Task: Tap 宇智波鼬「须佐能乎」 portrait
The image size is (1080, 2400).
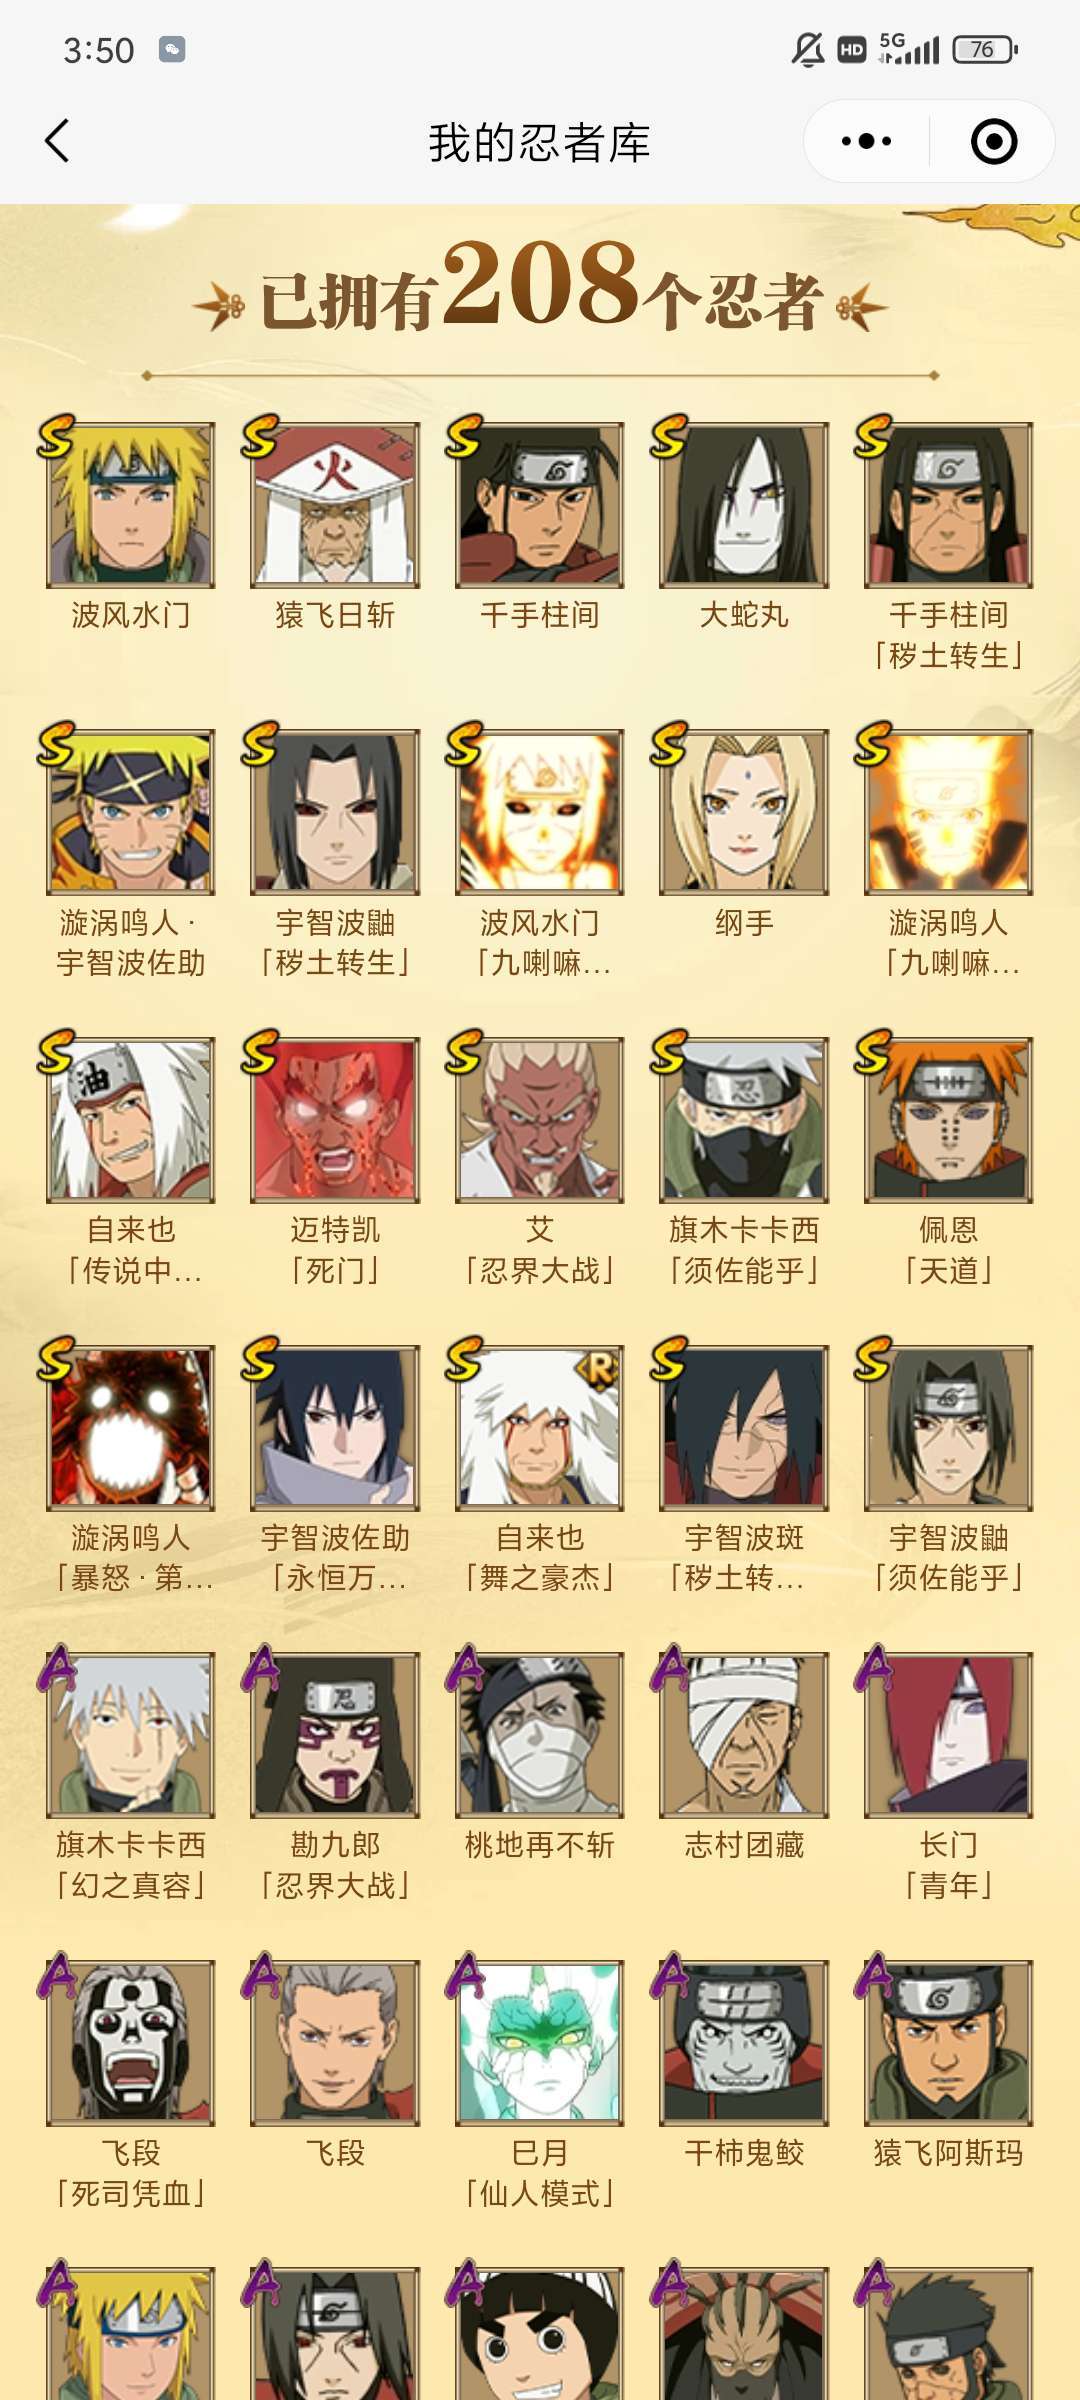Action: pyautogui.click(x=948, y=1428)
